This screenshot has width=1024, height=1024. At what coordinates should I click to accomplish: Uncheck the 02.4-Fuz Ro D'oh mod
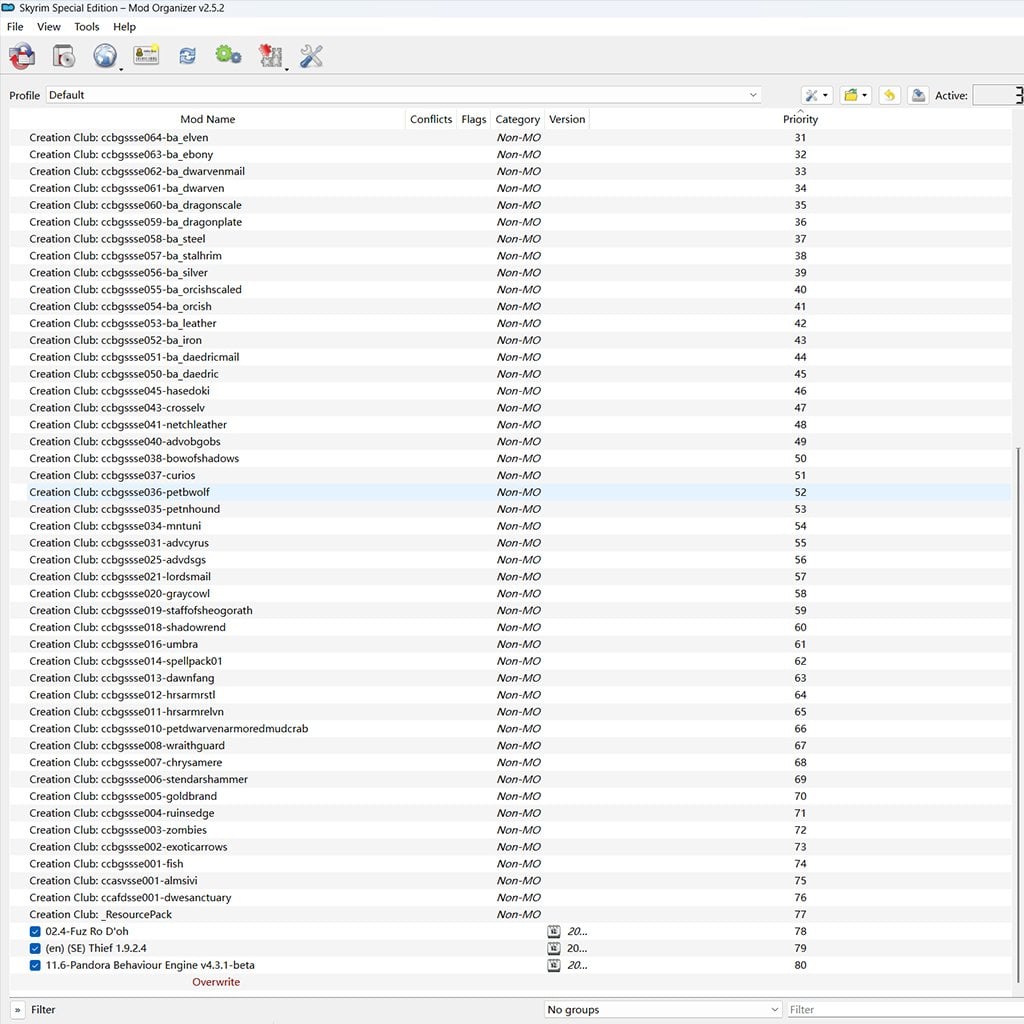pyautogui.click(x=35, y=931)
